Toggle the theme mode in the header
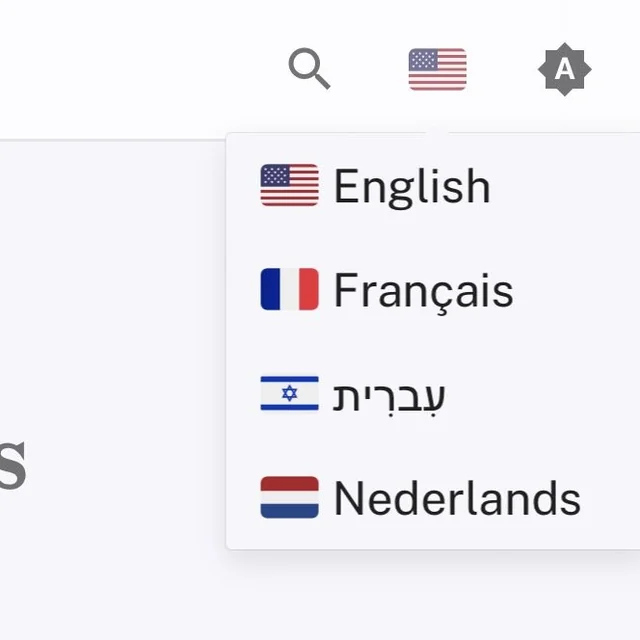 click(565, 69)
